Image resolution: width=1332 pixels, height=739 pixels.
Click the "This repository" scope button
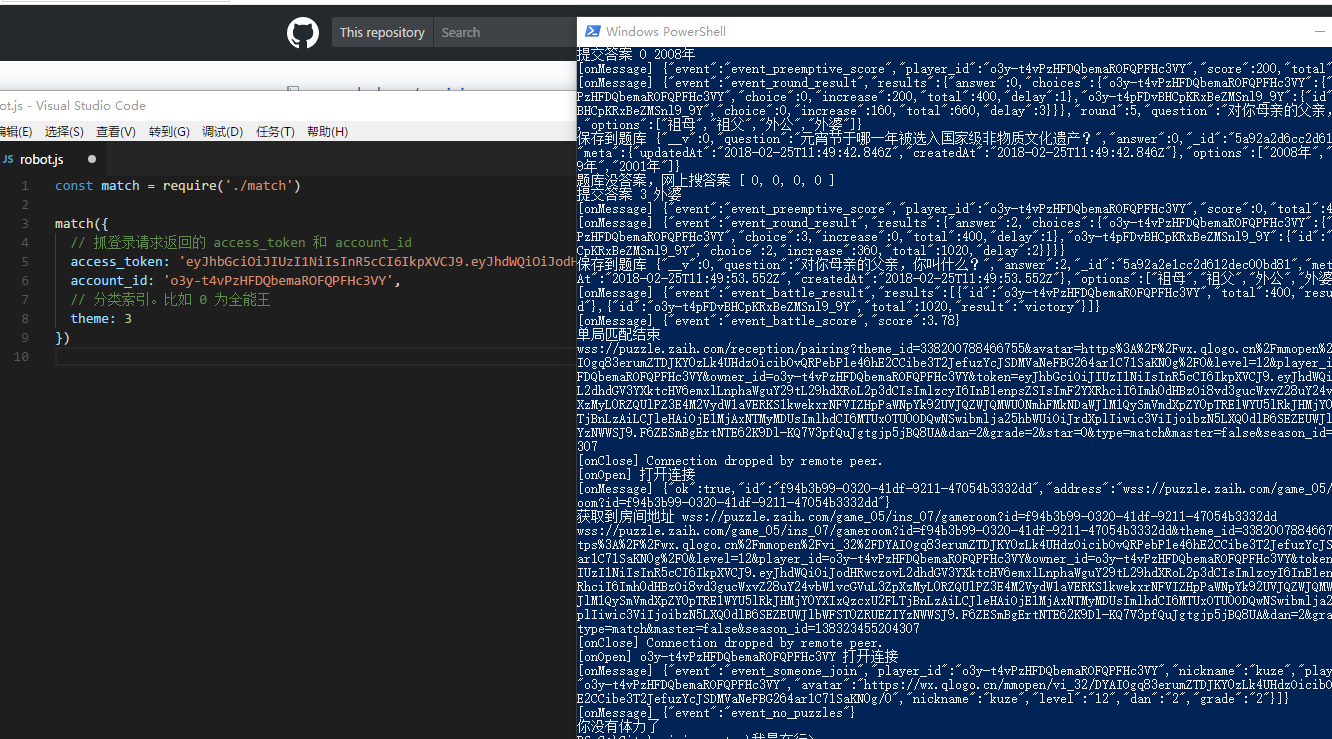(382, 33)
